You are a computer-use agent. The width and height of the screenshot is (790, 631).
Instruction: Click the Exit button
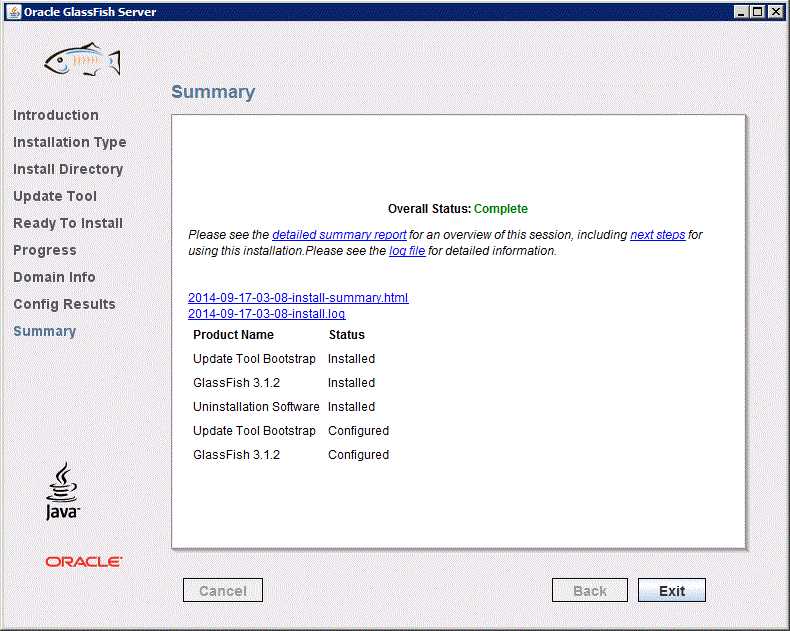672,590
